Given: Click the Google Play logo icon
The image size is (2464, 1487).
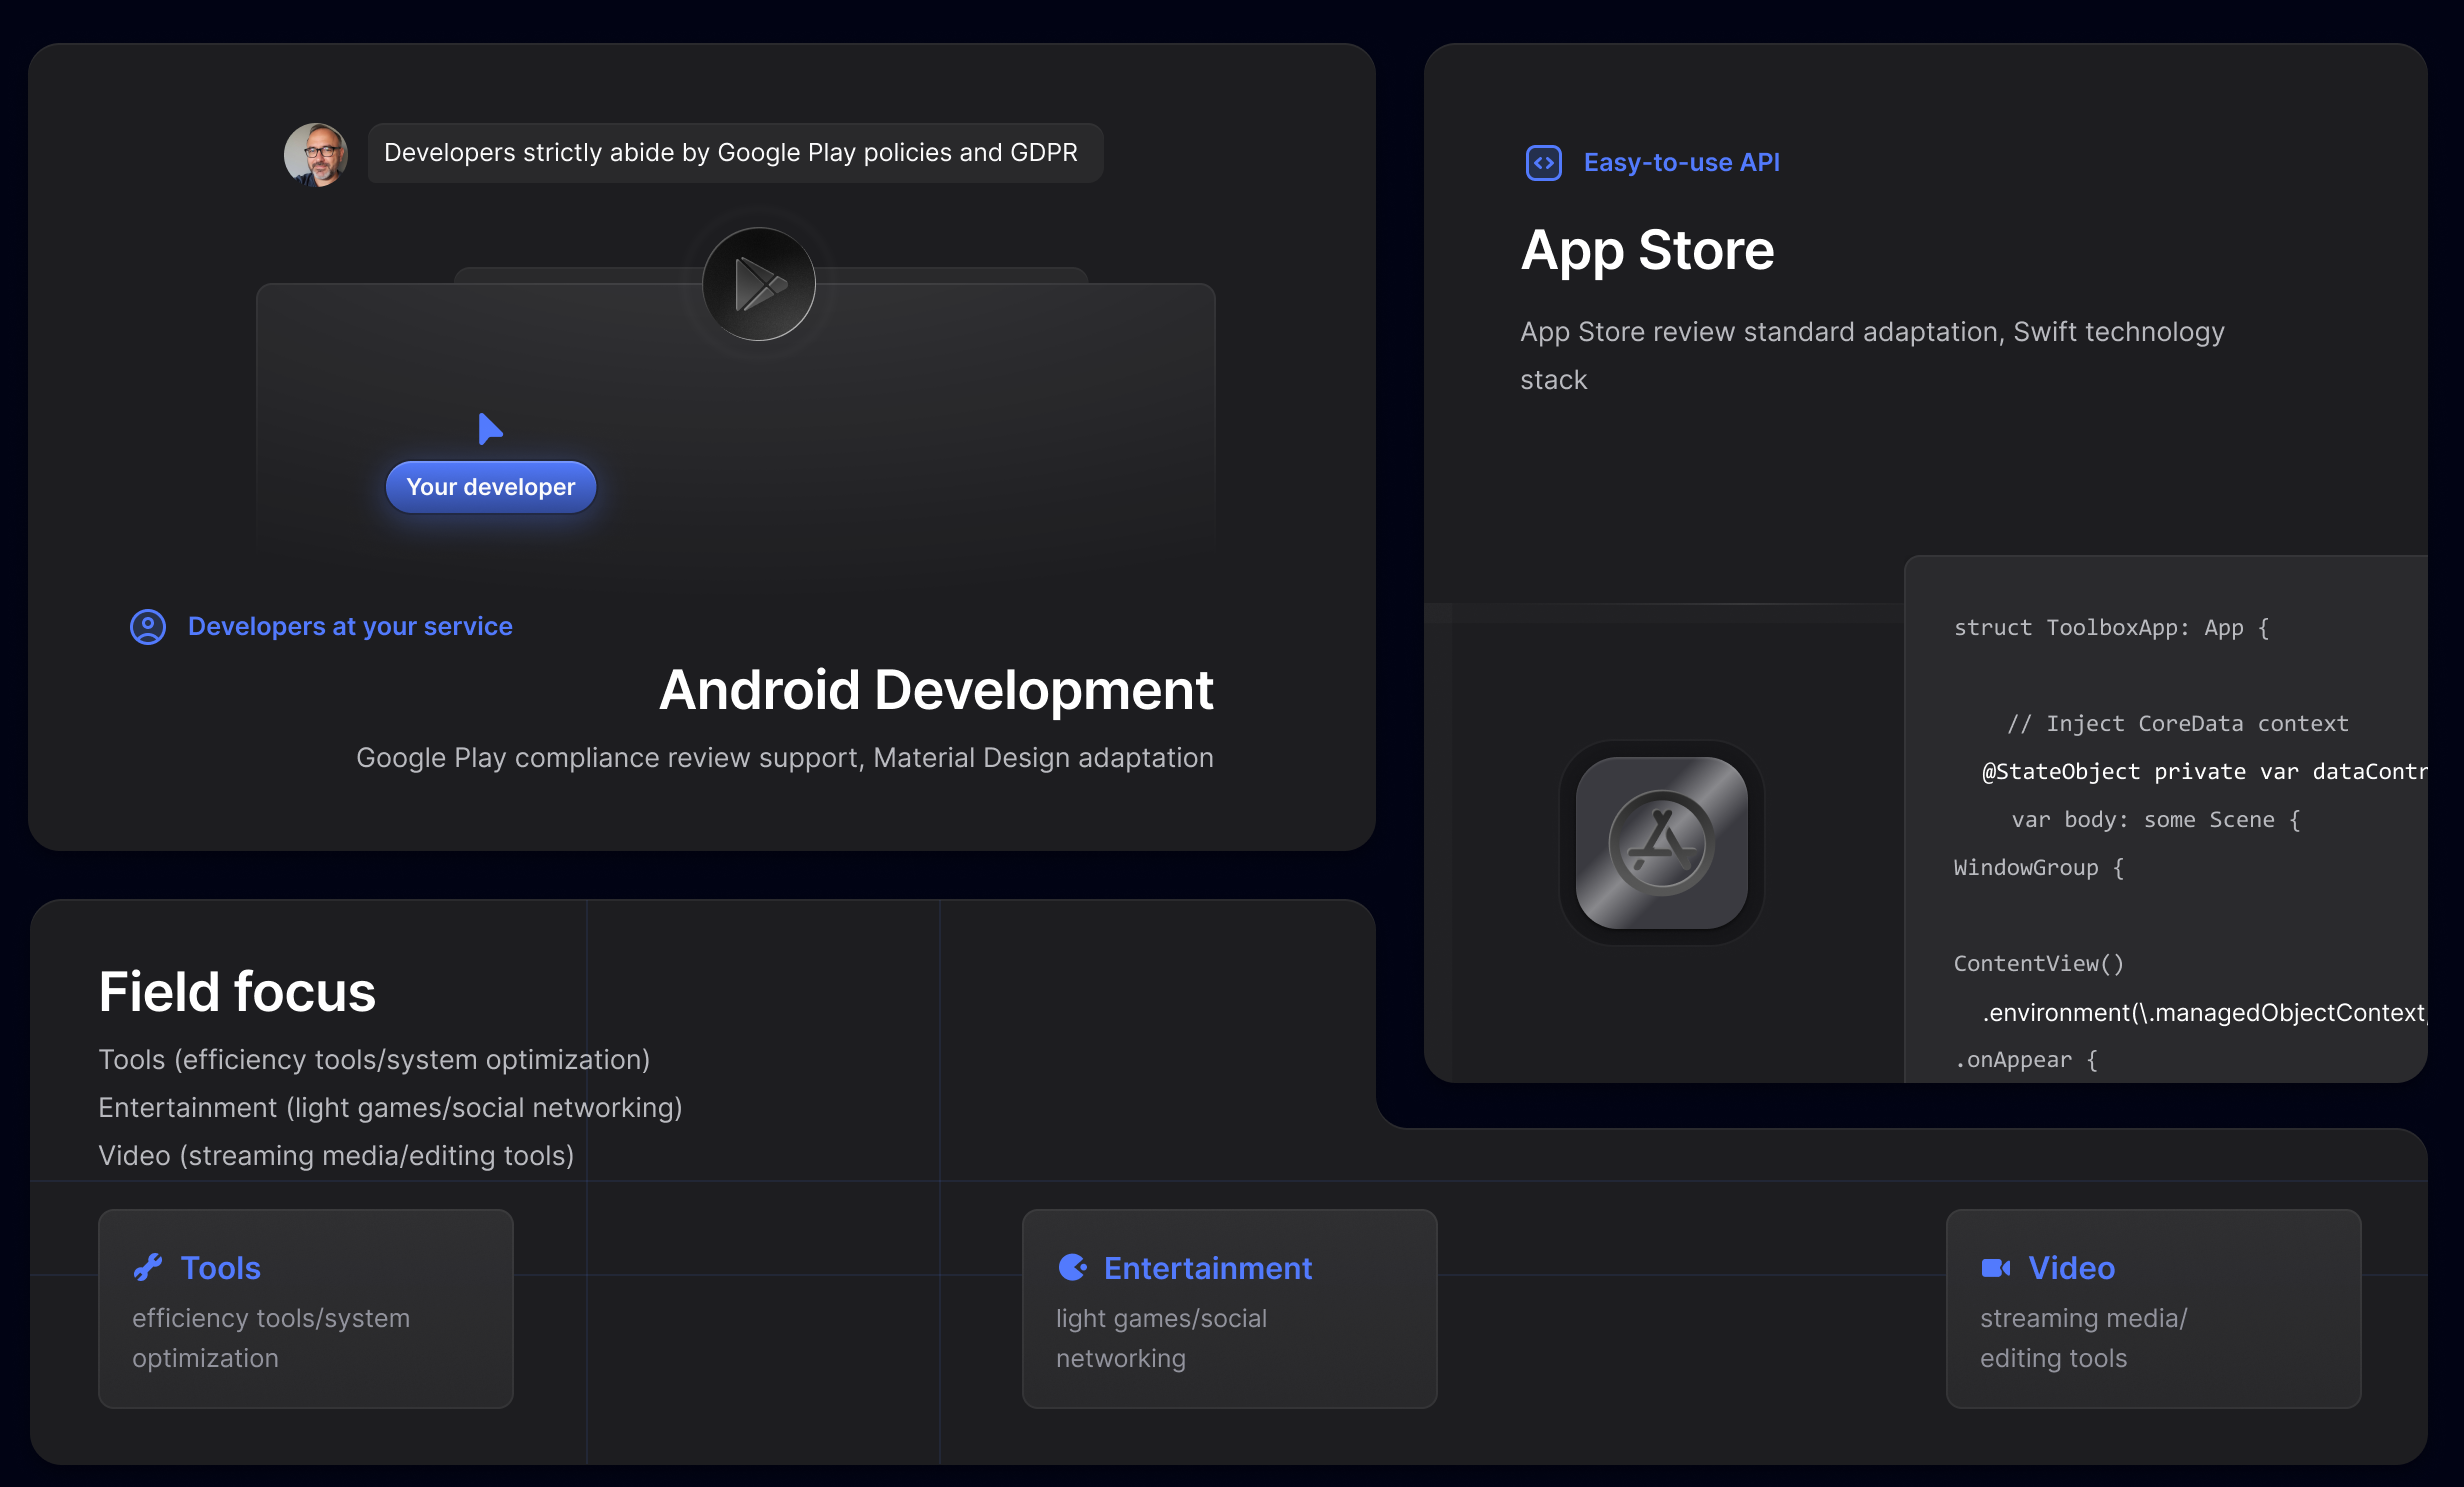Looking at the screenshot, I should (759, 285).
